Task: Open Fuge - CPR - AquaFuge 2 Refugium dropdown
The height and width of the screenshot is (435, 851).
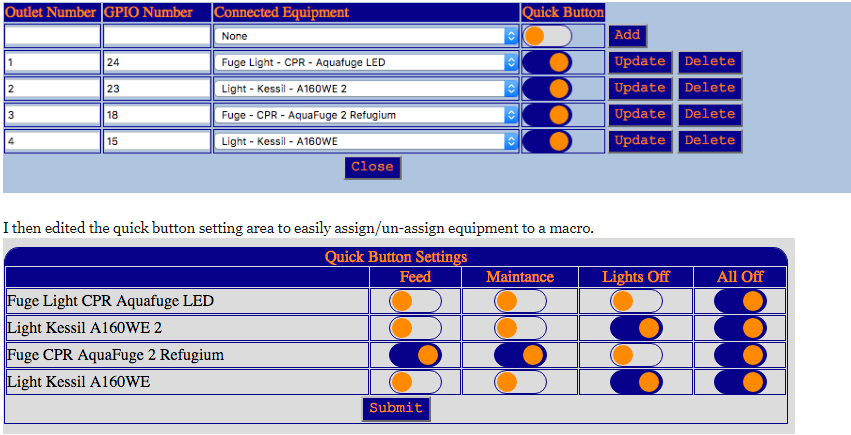Action: [x=366, y=115]
